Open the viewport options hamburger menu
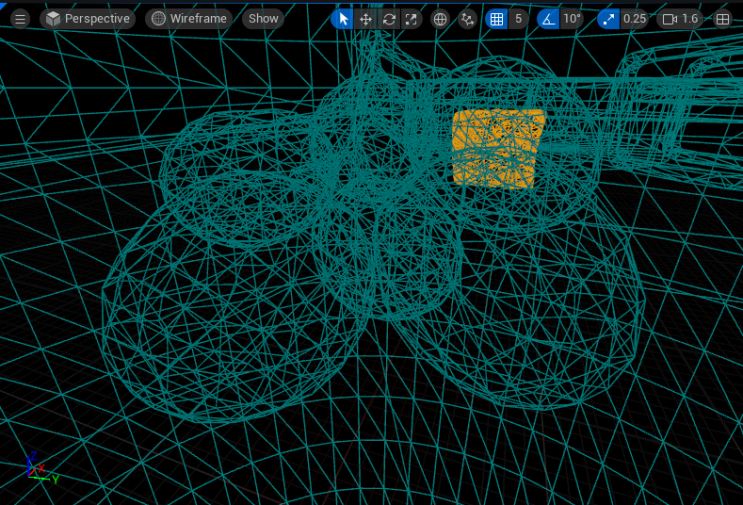This screenshot has width=743, height=505. 20,18
